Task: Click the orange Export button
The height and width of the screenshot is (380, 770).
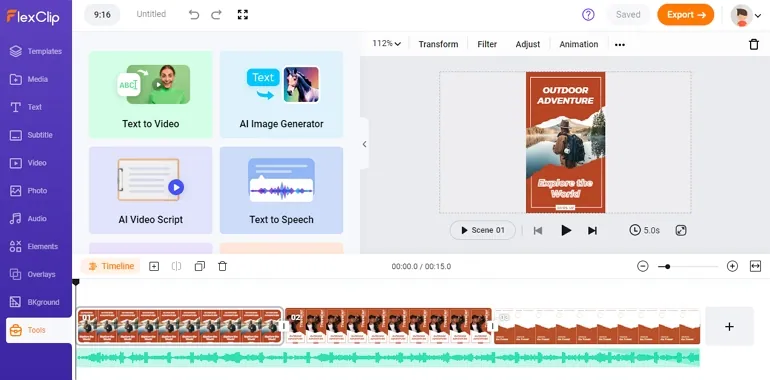Action: 686,15
